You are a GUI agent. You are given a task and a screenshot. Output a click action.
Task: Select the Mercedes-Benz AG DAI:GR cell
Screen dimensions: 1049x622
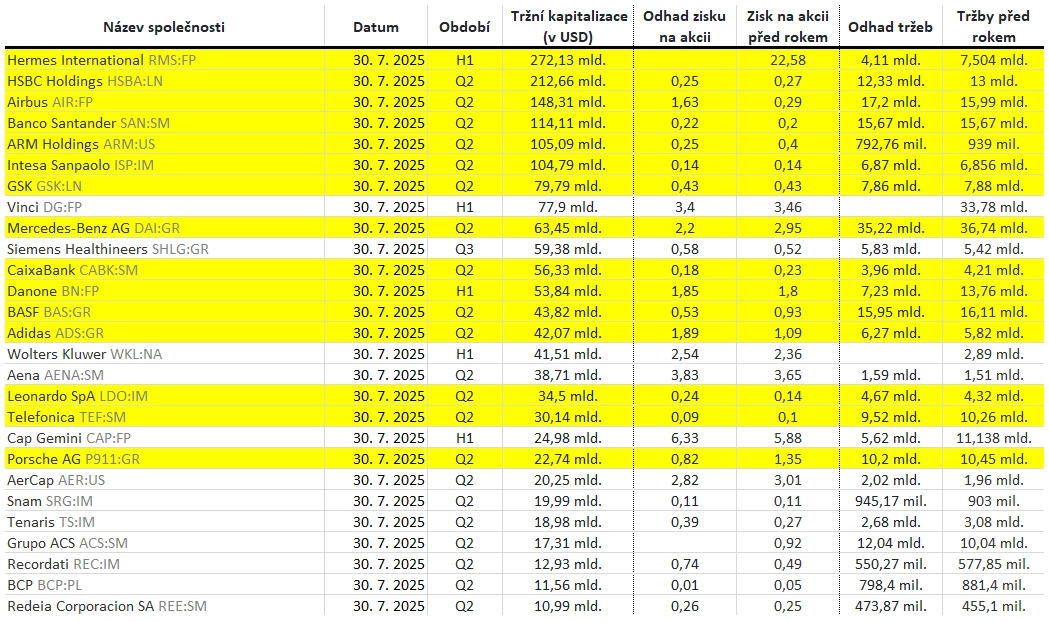(165, 228)
